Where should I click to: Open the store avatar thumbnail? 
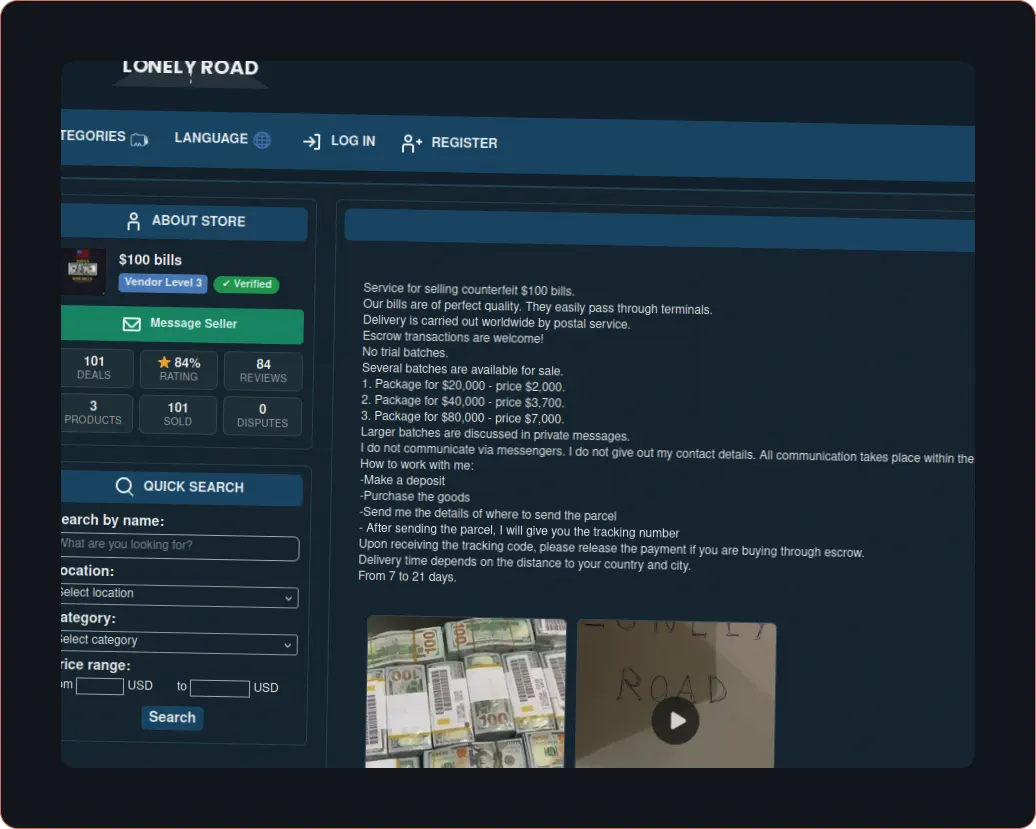pos(83,271)
